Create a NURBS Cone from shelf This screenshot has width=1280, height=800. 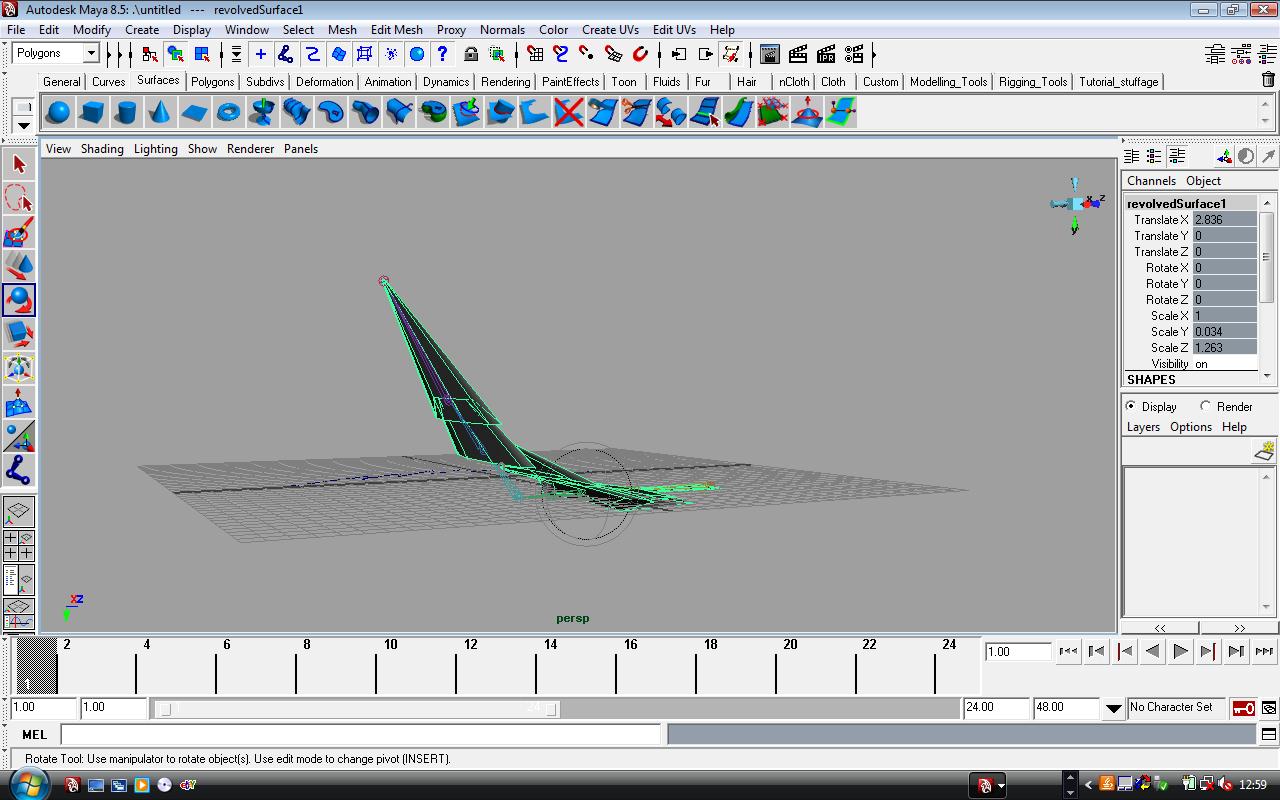coord(160,112)
